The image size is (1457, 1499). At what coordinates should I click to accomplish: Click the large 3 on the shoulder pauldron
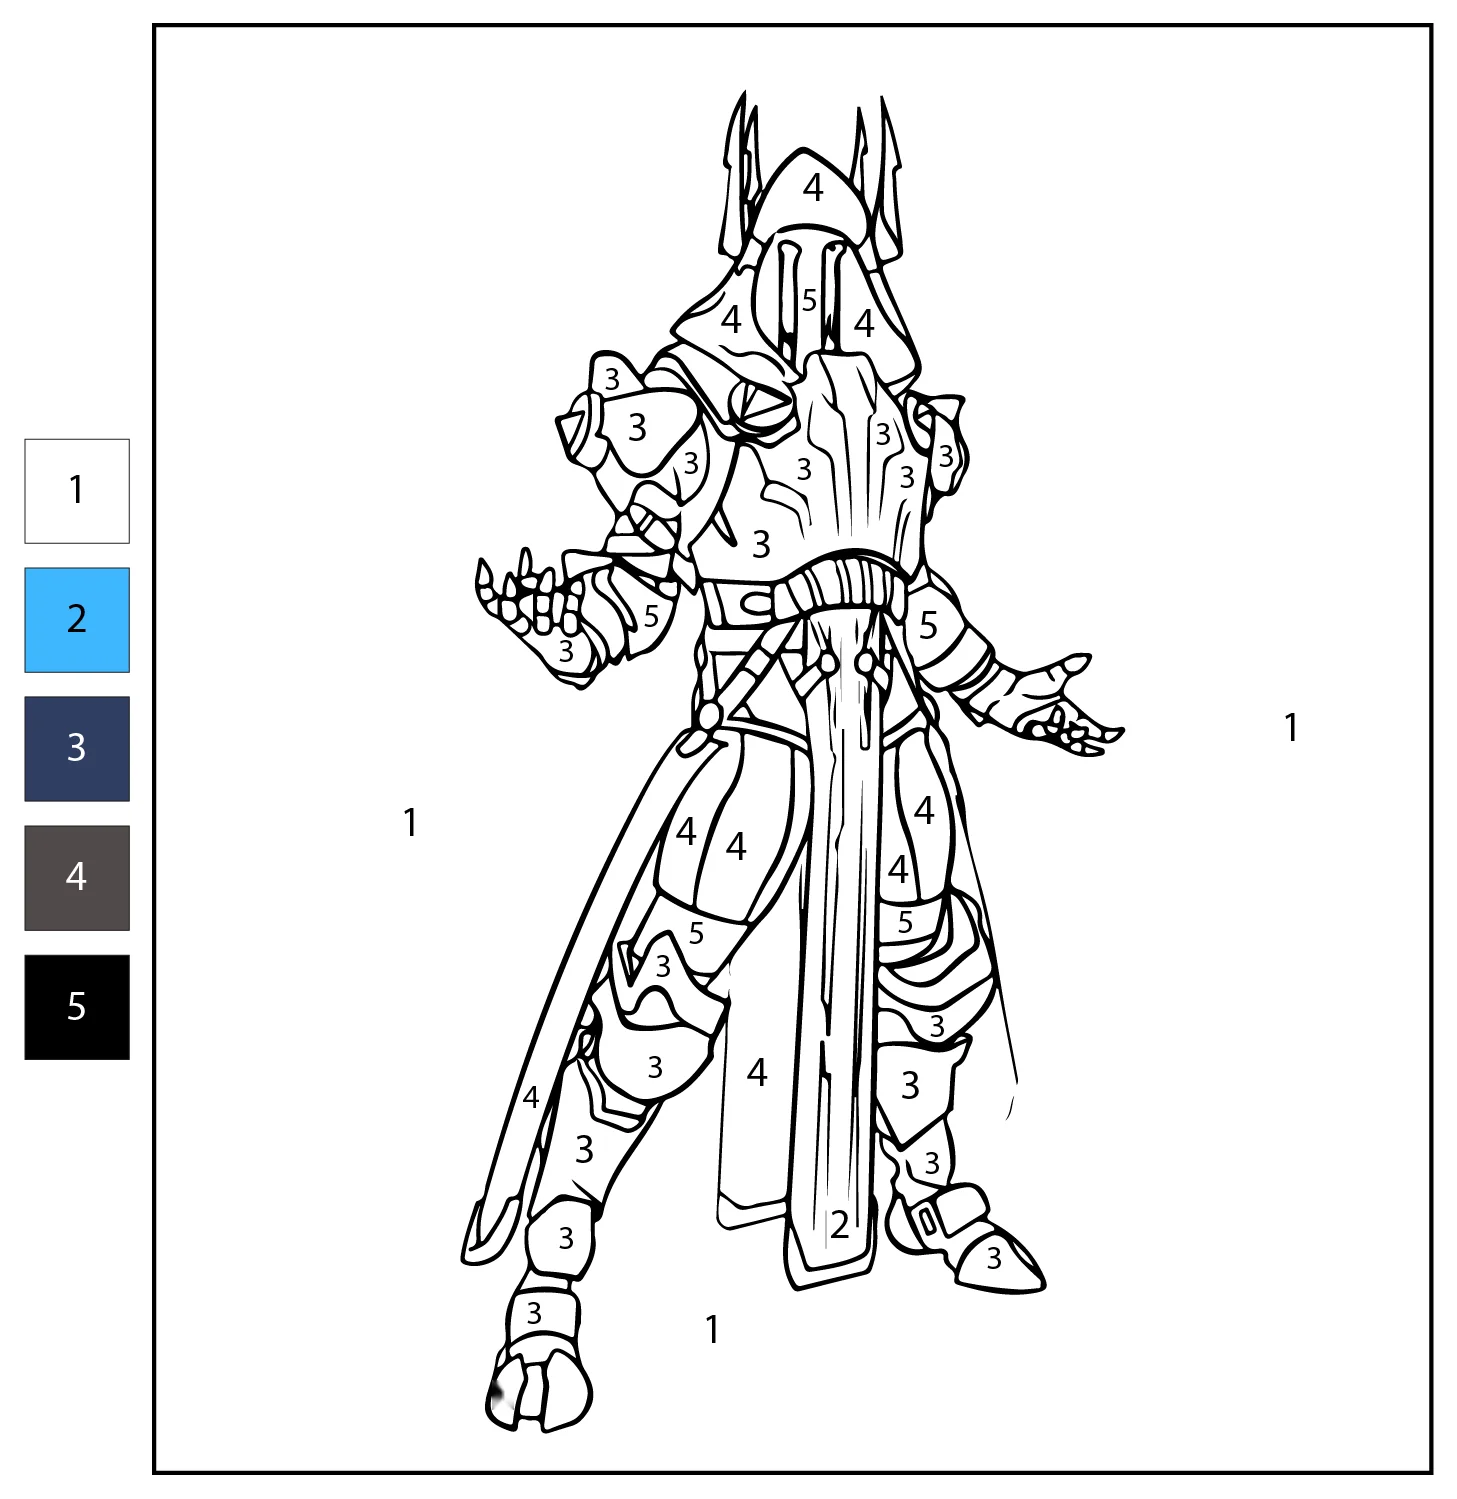point(637,428)
